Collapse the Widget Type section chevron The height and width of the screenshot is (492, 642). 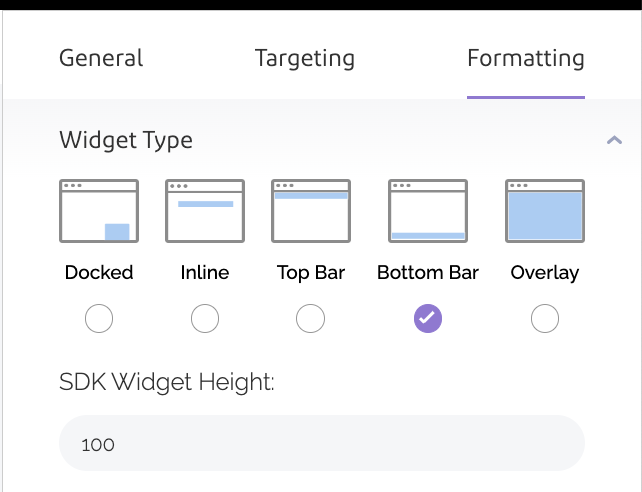tap(614, 141)
